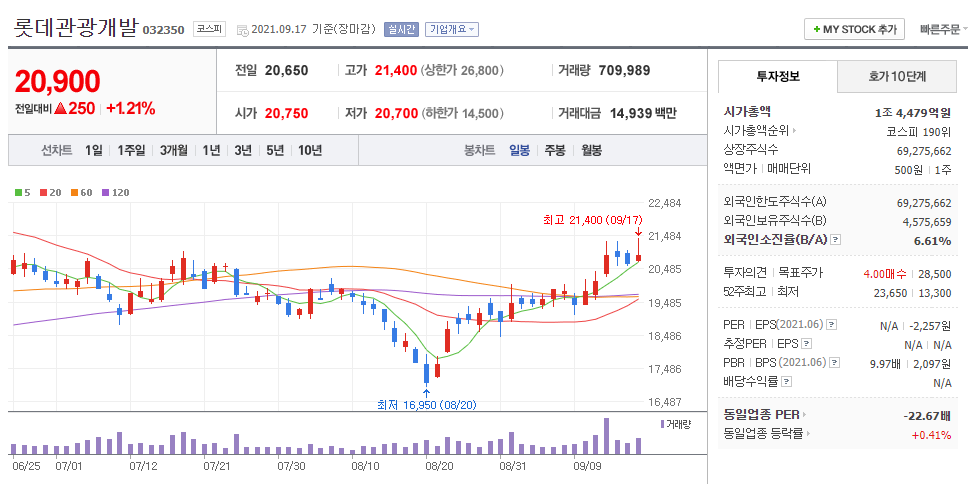Click the red 20-day moving average legend swatch

pos(43,193)
